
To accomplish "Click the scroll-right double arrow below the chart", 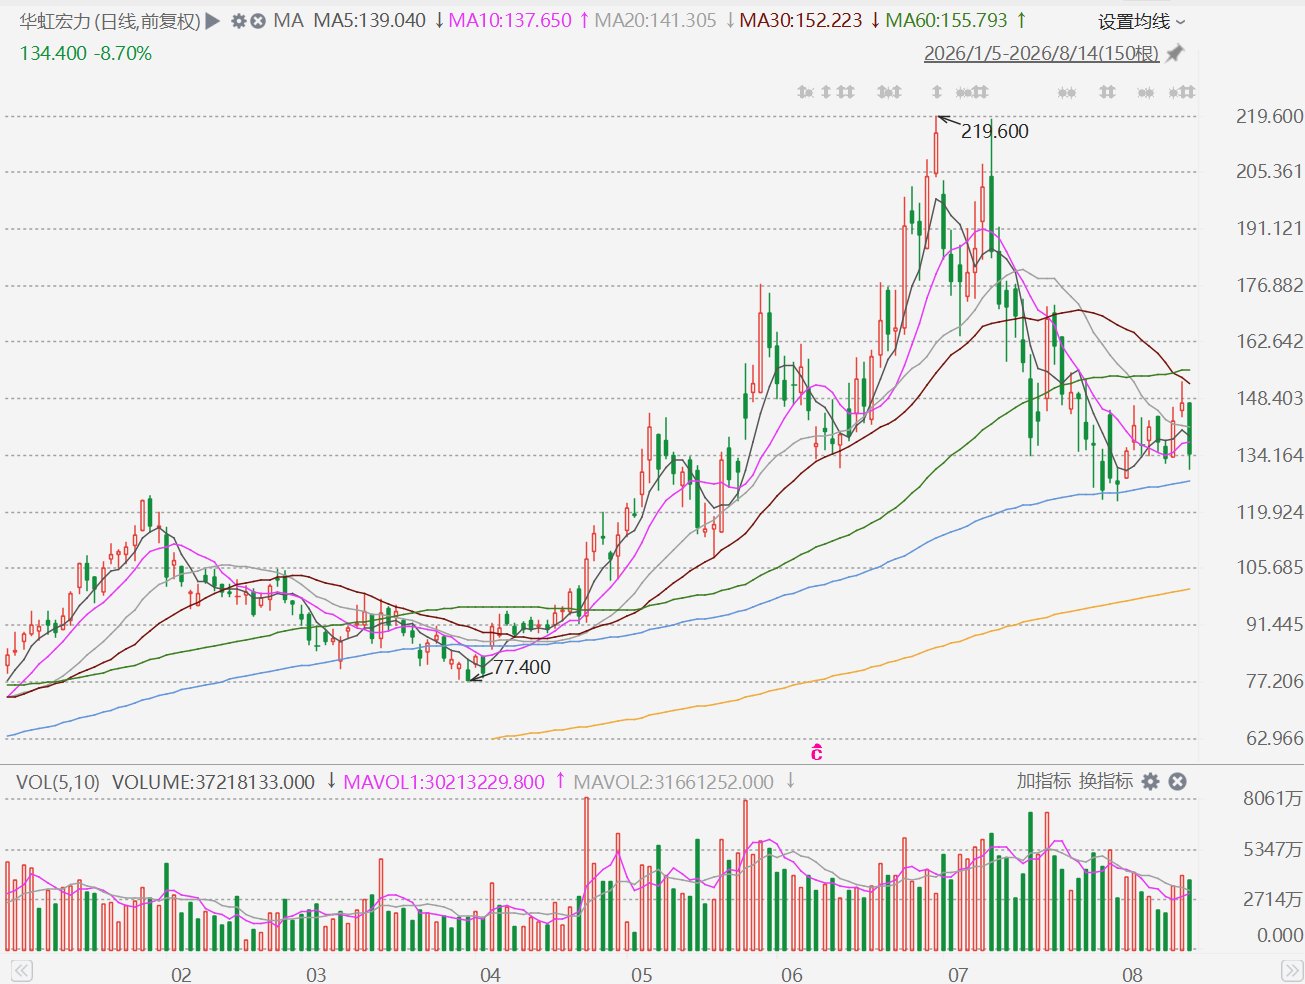I will click(1292, 971).
